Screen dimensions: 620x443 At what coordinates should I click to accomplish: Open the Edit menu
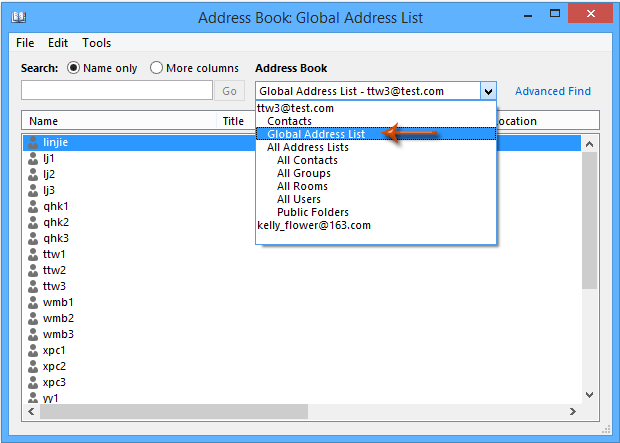[x=58, y=43]
